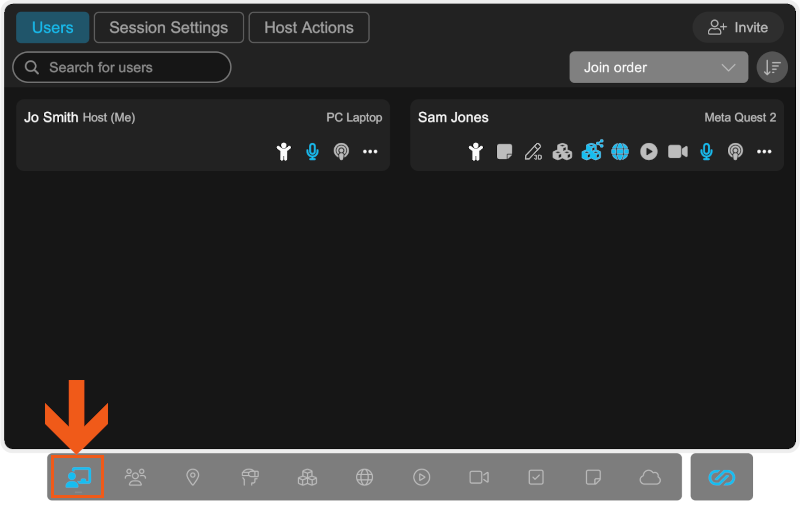The width and height of the screenshot is (800, 507).
Task: Switch to the Session Settings tab
Action: (x=168, y=28)
